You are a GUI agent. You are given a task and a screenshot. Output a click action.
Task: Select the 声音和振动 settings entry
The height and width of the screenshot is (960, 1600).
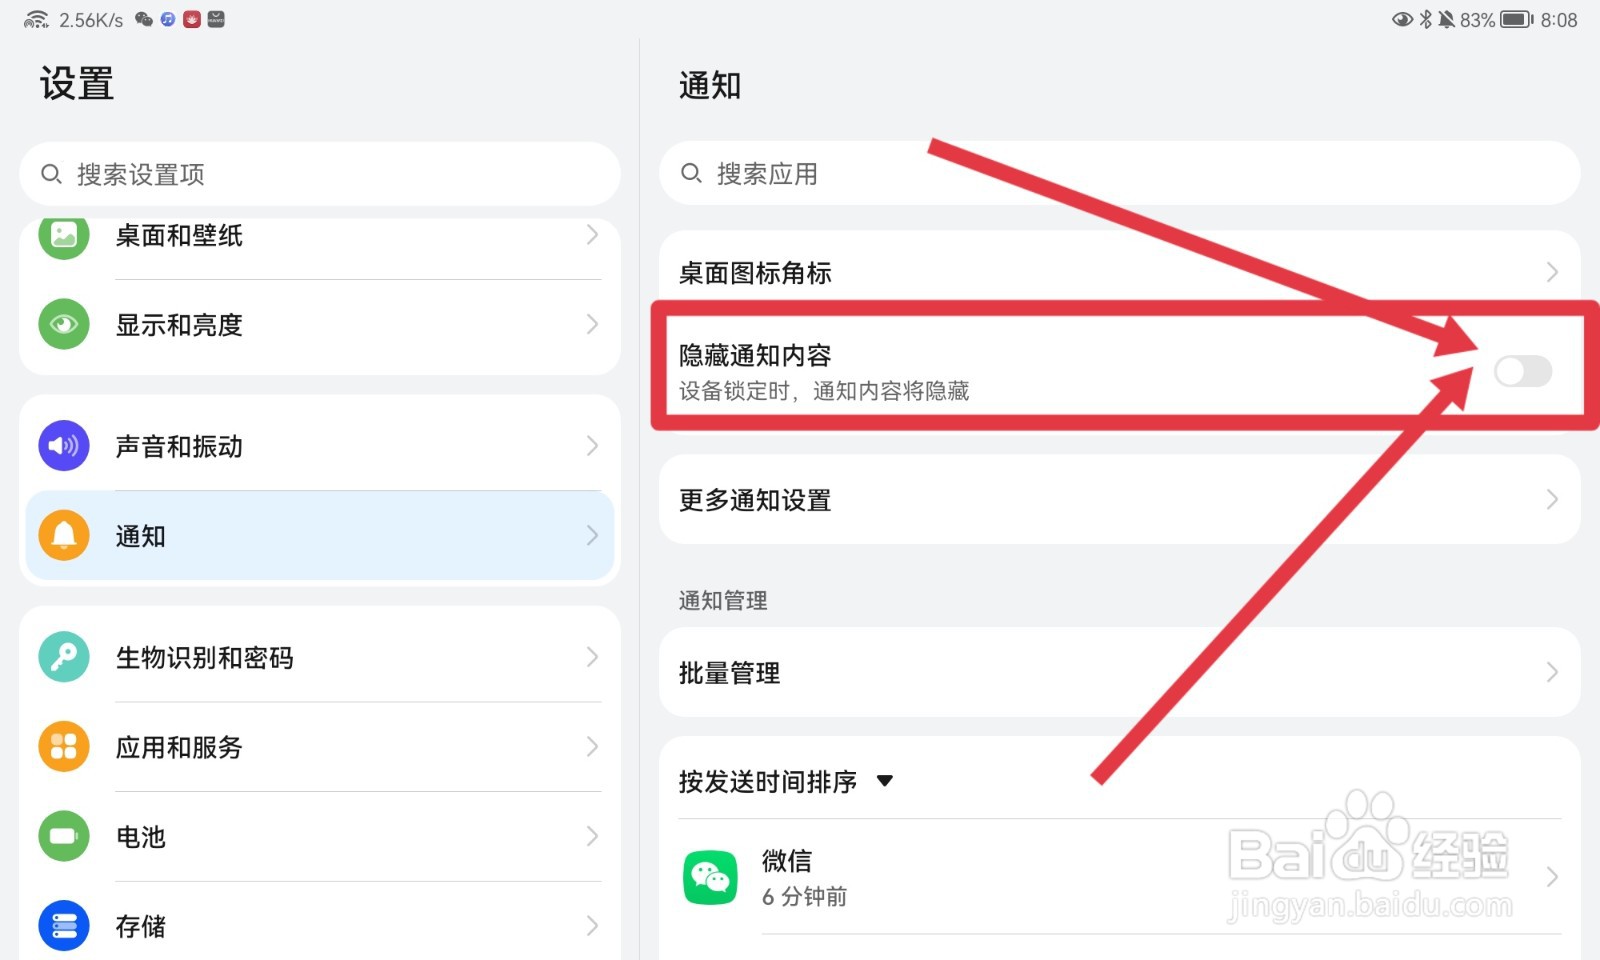coord(320,446)
